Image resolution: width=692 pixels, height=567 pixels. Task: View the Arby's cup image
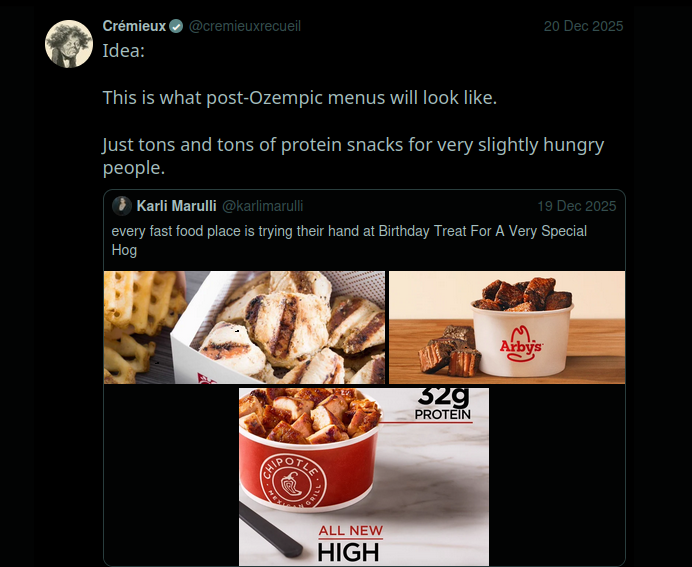pos(507,327)
